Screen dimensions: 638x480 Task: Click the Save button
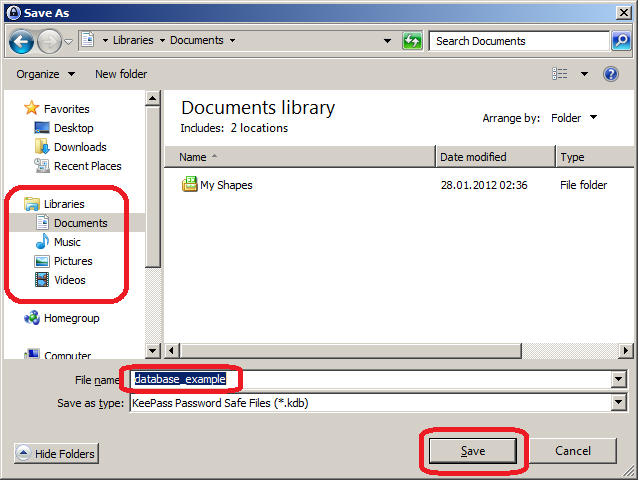(473, 451)
